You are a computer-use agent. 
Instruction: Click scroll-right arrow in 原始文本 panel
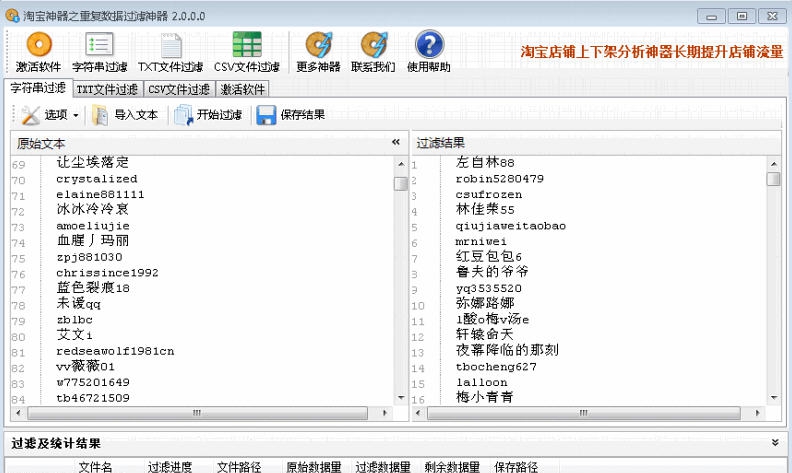(384, 413)
